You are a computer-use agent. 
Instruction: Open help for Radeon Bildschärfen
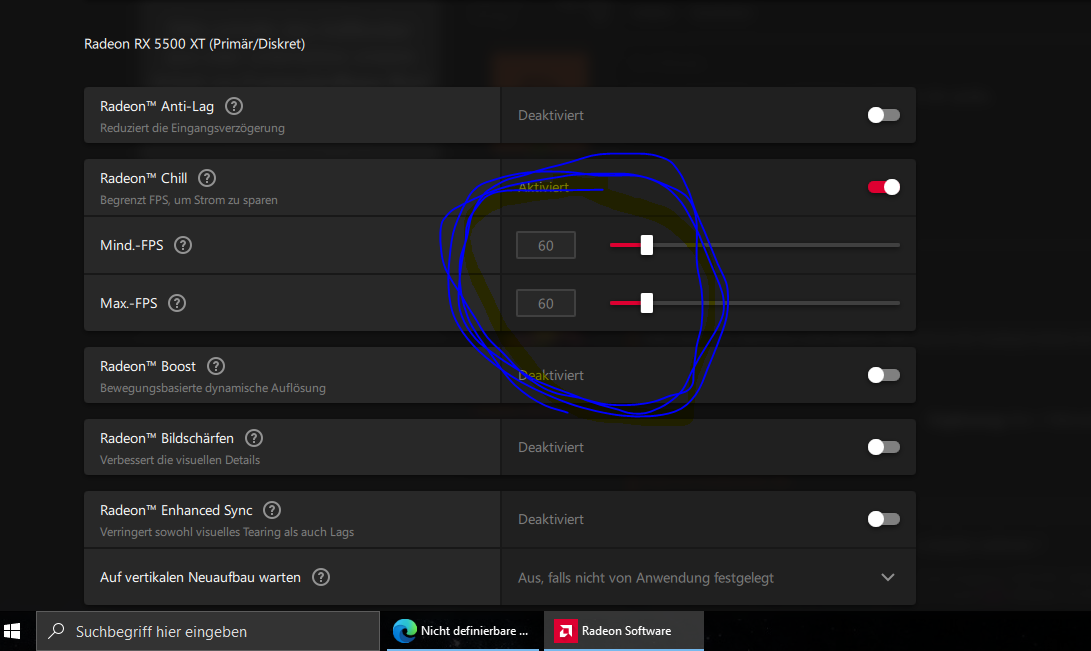pos(254,438)
